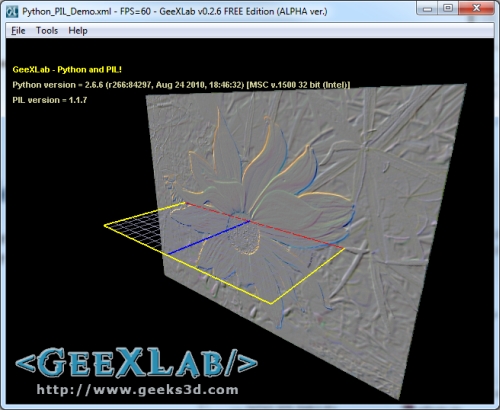The width and height of the screenshot is (500, 410).
Task: Open the Tools menu
Action: click(47, 31)
